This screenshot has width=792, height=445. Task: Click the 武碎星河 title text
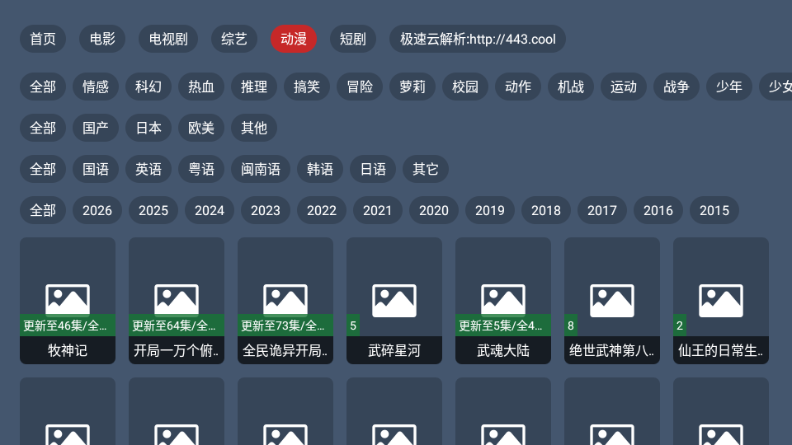(394, 350)
